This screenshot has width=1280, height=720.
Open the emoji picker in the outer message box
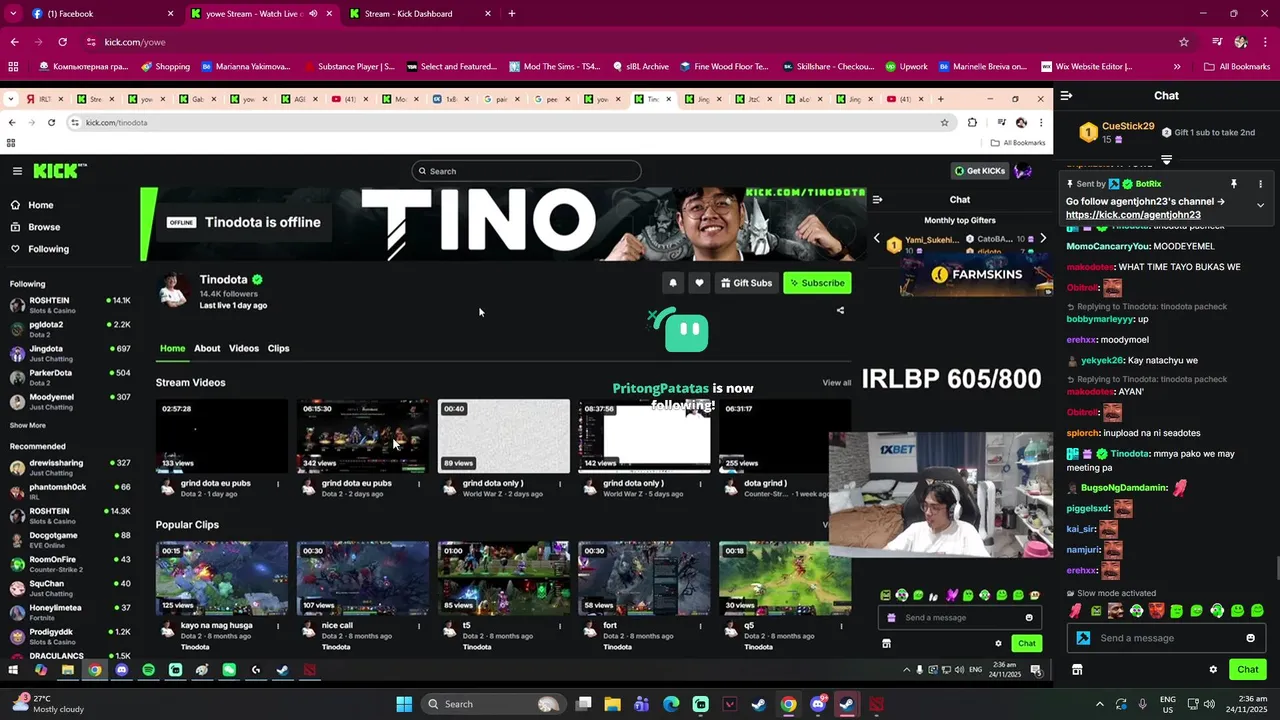[1250, 638]
